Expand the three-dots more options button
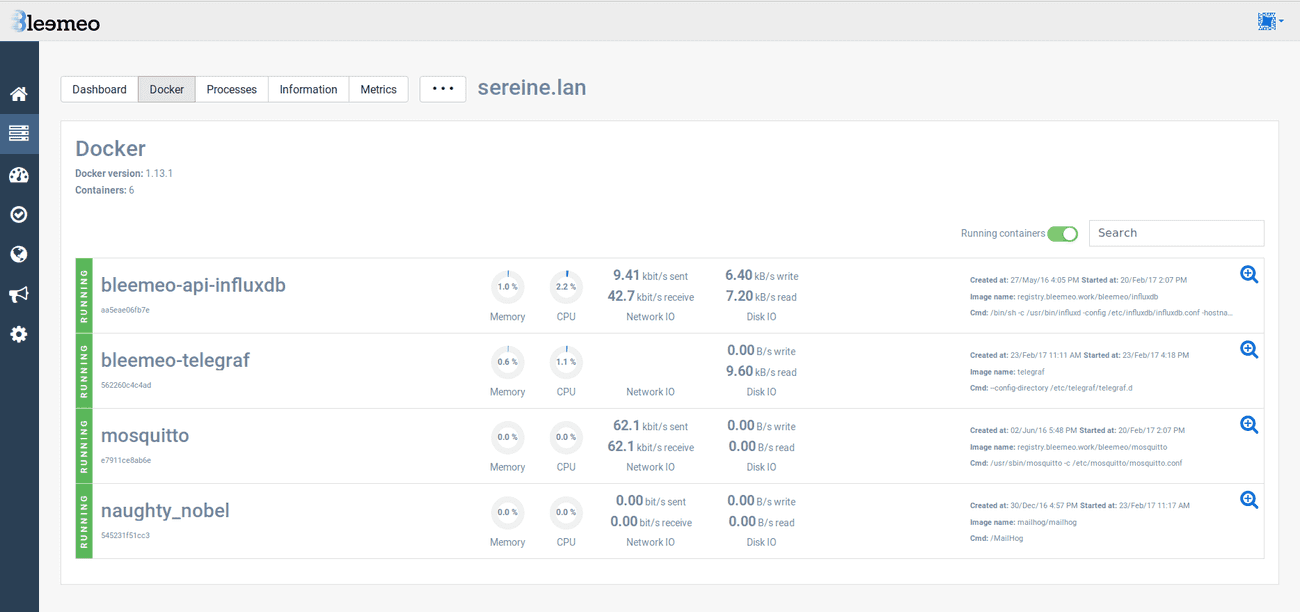The image size is (1300, 612). [x=442, y=89]
